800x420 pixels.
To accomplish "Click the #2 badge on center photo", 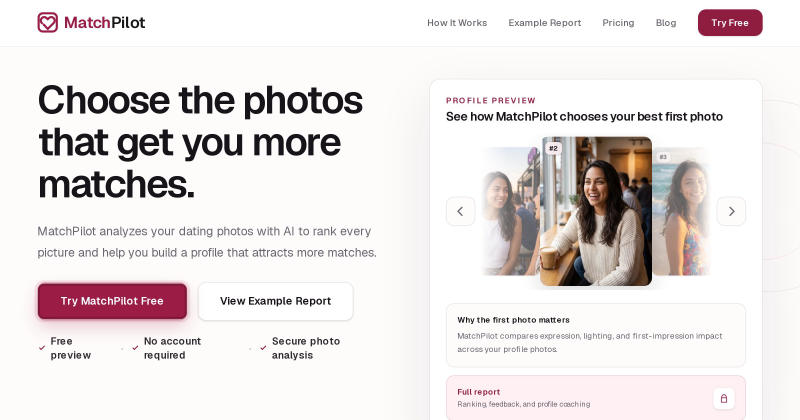I will (x=553, y=149).
